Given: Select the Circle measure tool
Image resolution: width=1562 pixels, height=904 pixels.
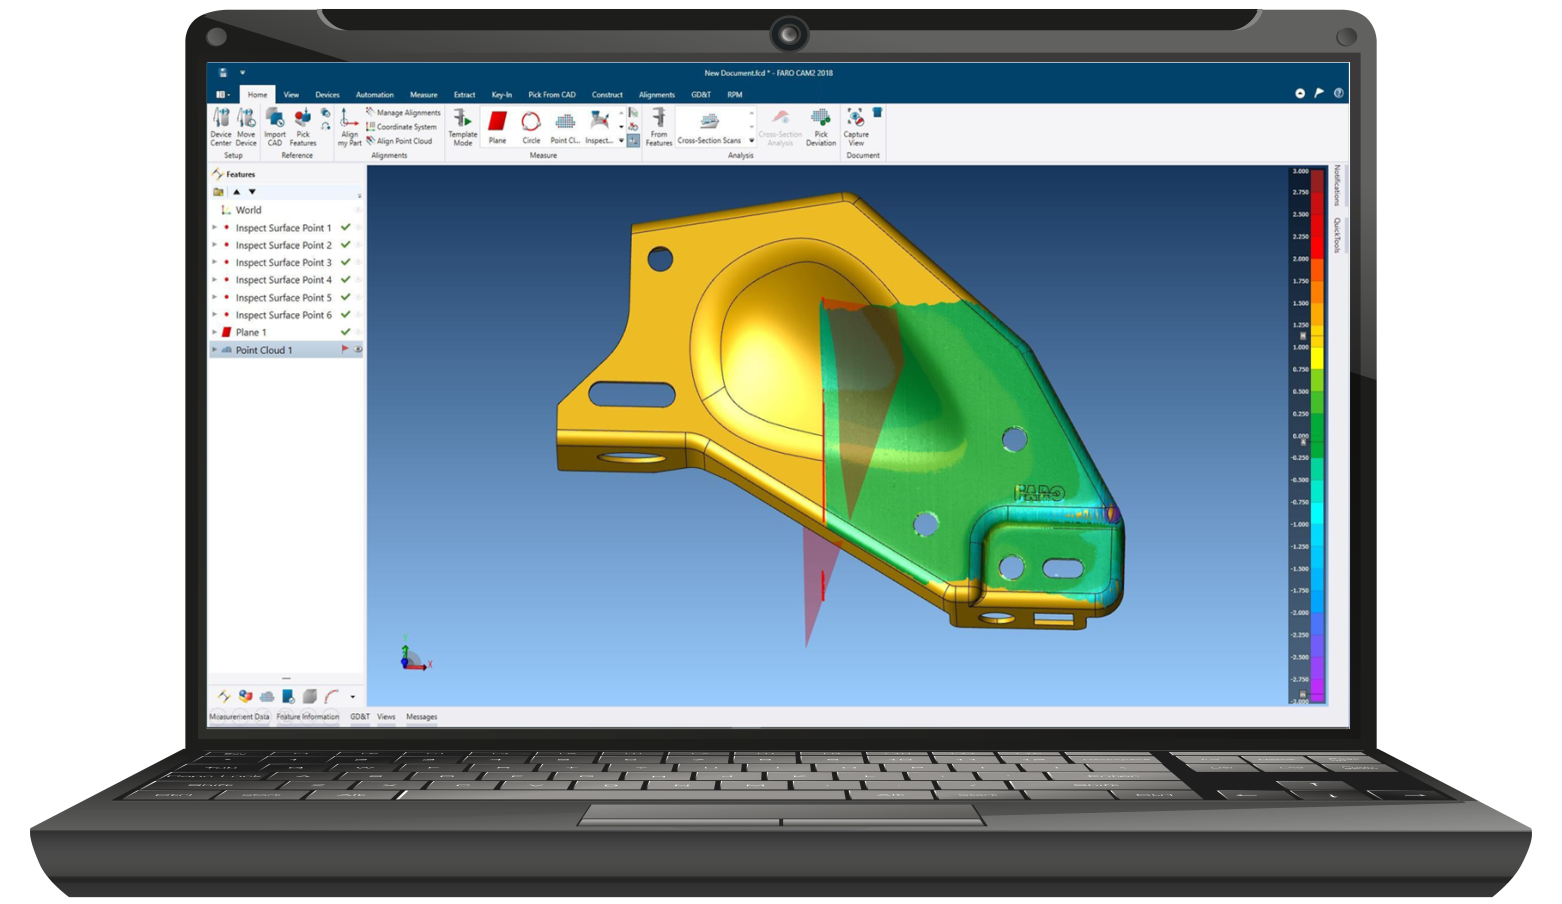Looking at the screenshot, I should click(x=531, y=127).
